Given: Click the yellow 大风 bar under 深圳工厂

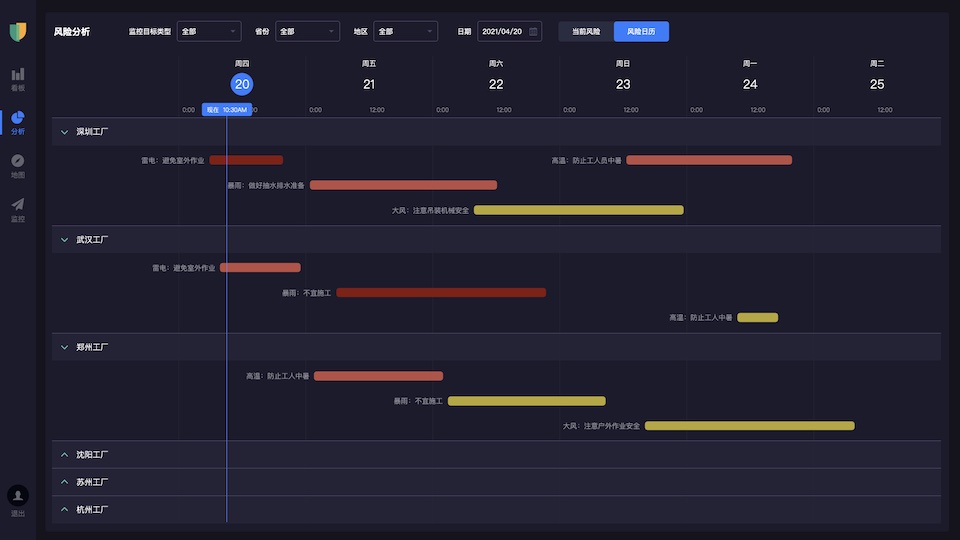Looking at the screenshot, I should (x=578, y=210).
